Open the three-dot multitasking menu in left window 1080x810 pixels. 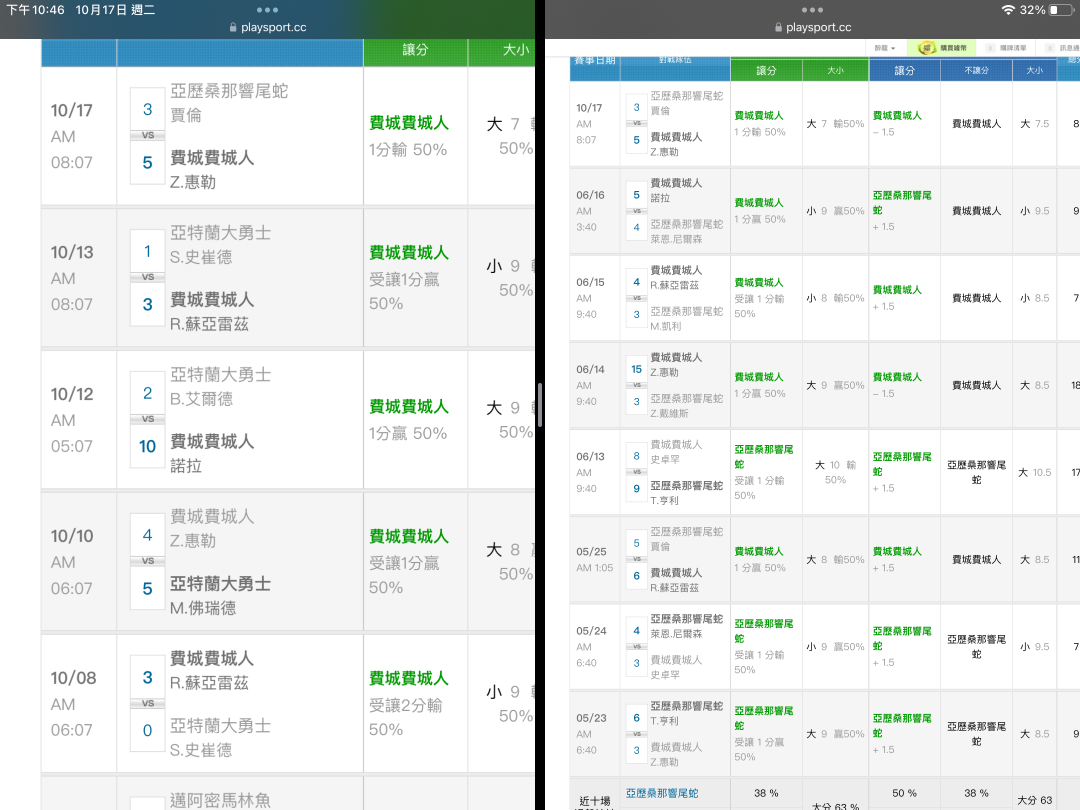(x=267, y=10)
